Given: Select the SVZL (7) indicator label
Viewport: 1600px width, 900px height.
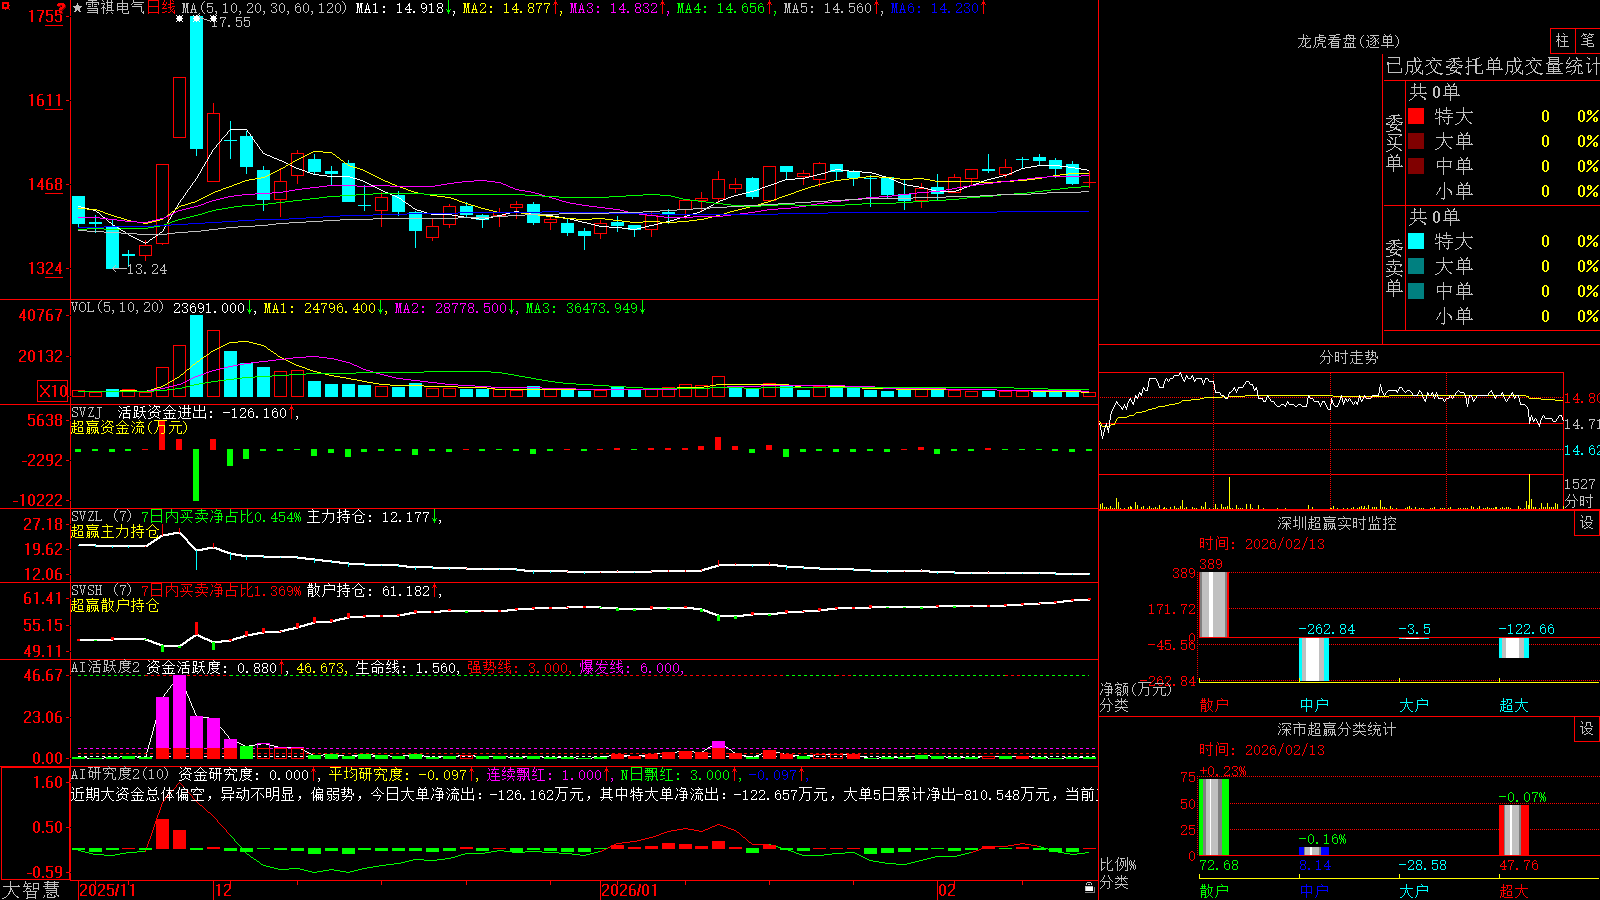Looking at the screenshot, I should point(101,517).
